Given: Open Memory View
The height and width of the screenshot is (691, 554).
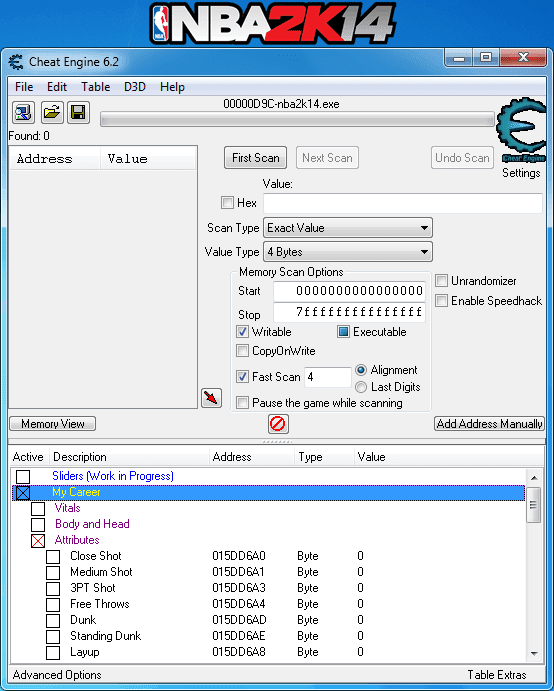Looking at the screenshot, I should (52, 424).
